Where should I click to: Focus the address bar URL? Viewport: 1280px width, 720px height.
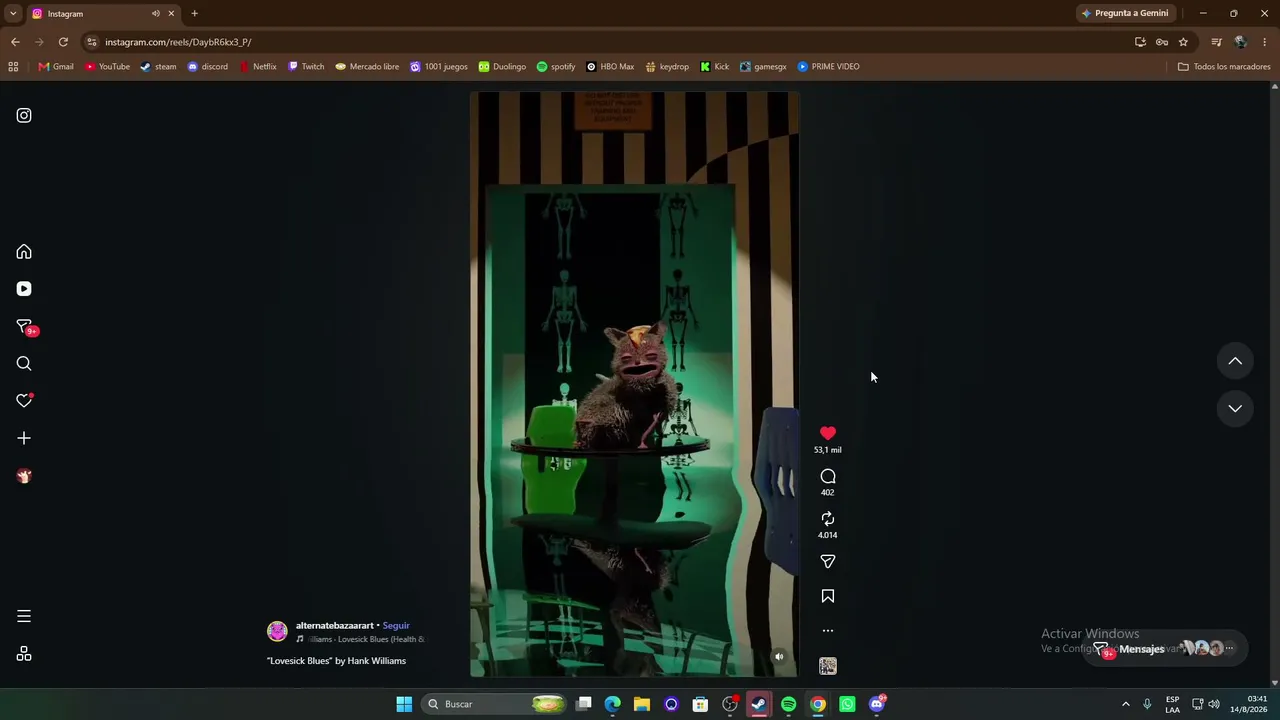point(600,42)
